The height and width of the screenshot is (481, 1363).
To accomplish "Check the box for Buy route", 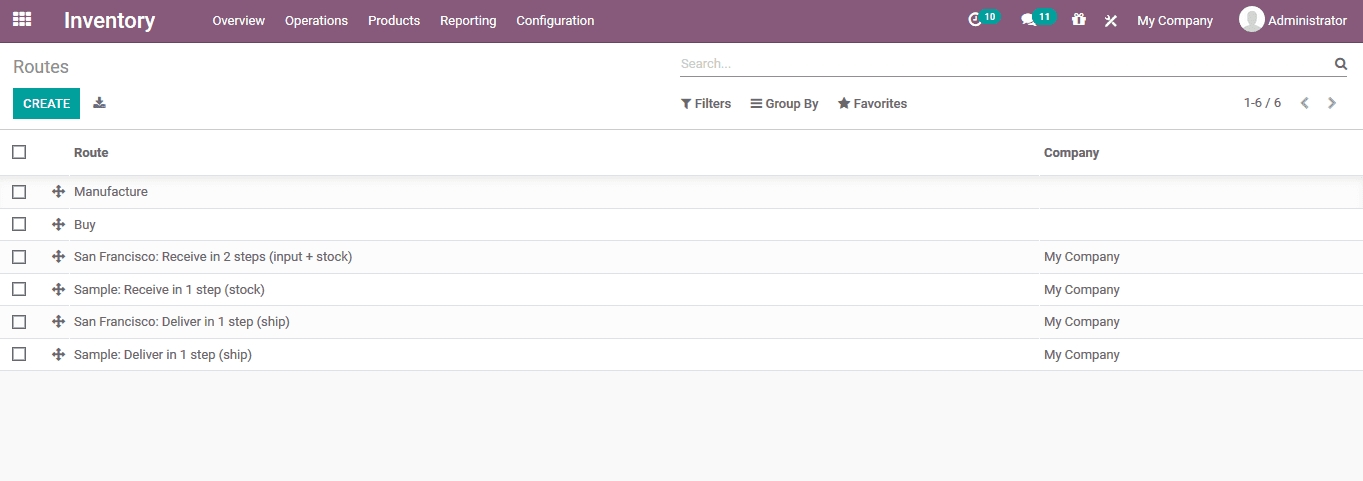I will 19,225.
